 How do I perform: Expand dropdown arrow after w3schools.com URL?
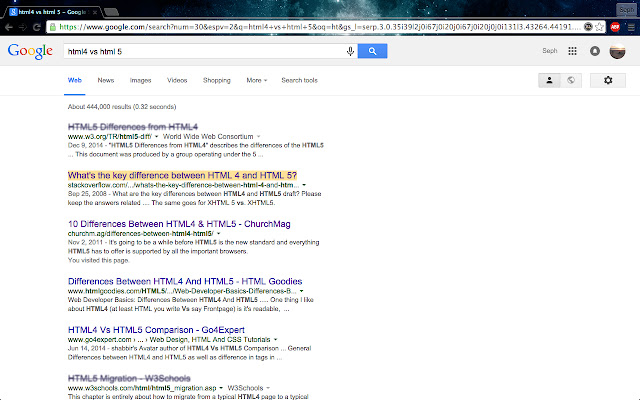coord(221,388)
